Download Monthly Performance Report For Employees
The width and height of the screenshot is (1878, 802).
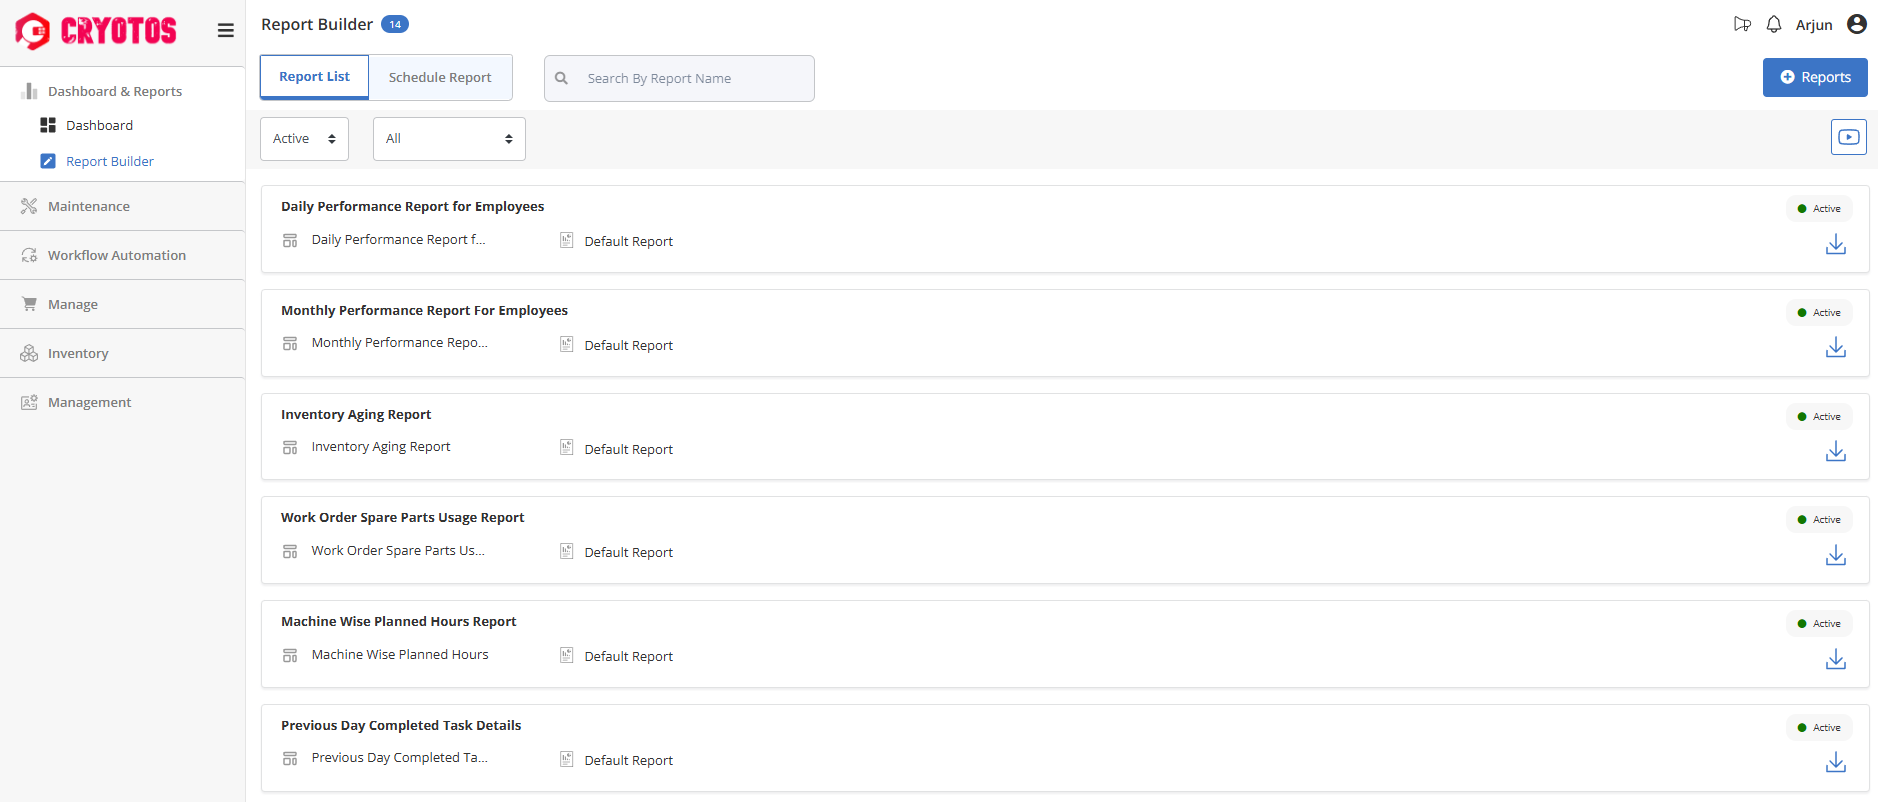pos(1836,347)
